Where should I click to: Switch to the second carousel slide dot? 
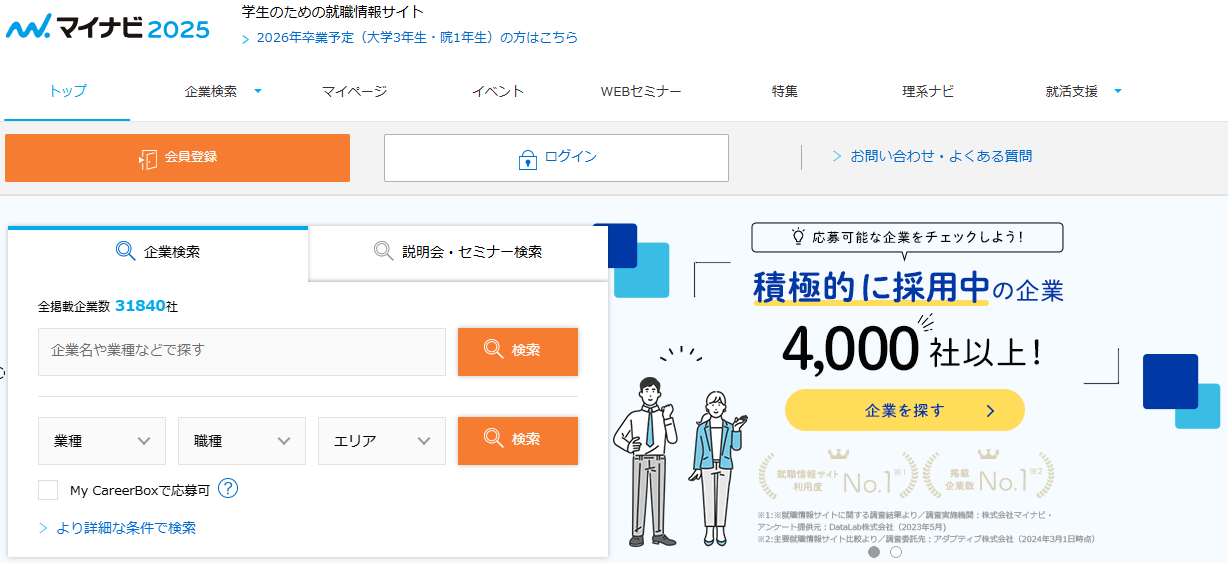896,551
